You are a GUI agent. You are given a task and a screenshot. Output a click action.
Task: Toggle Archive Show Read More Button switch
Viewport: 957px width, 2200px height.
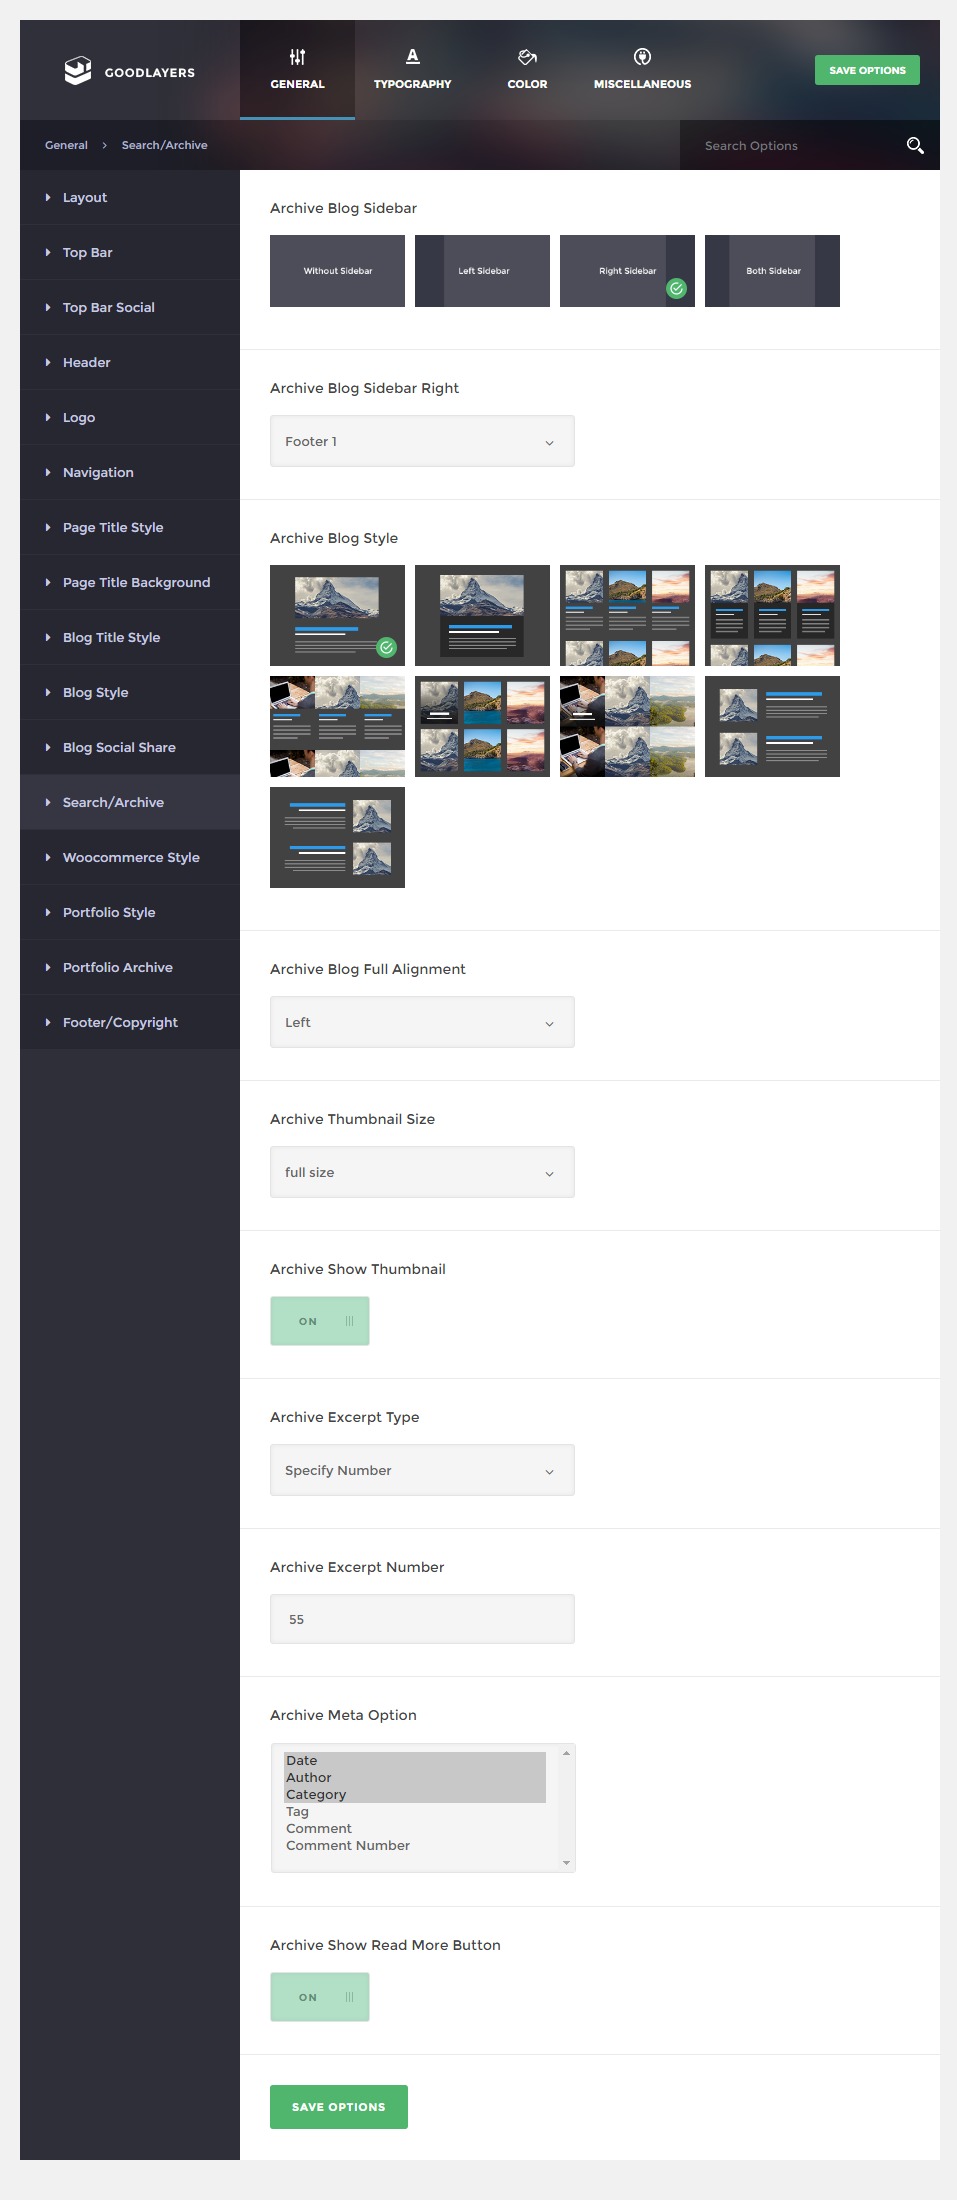tap(320, 1997)
